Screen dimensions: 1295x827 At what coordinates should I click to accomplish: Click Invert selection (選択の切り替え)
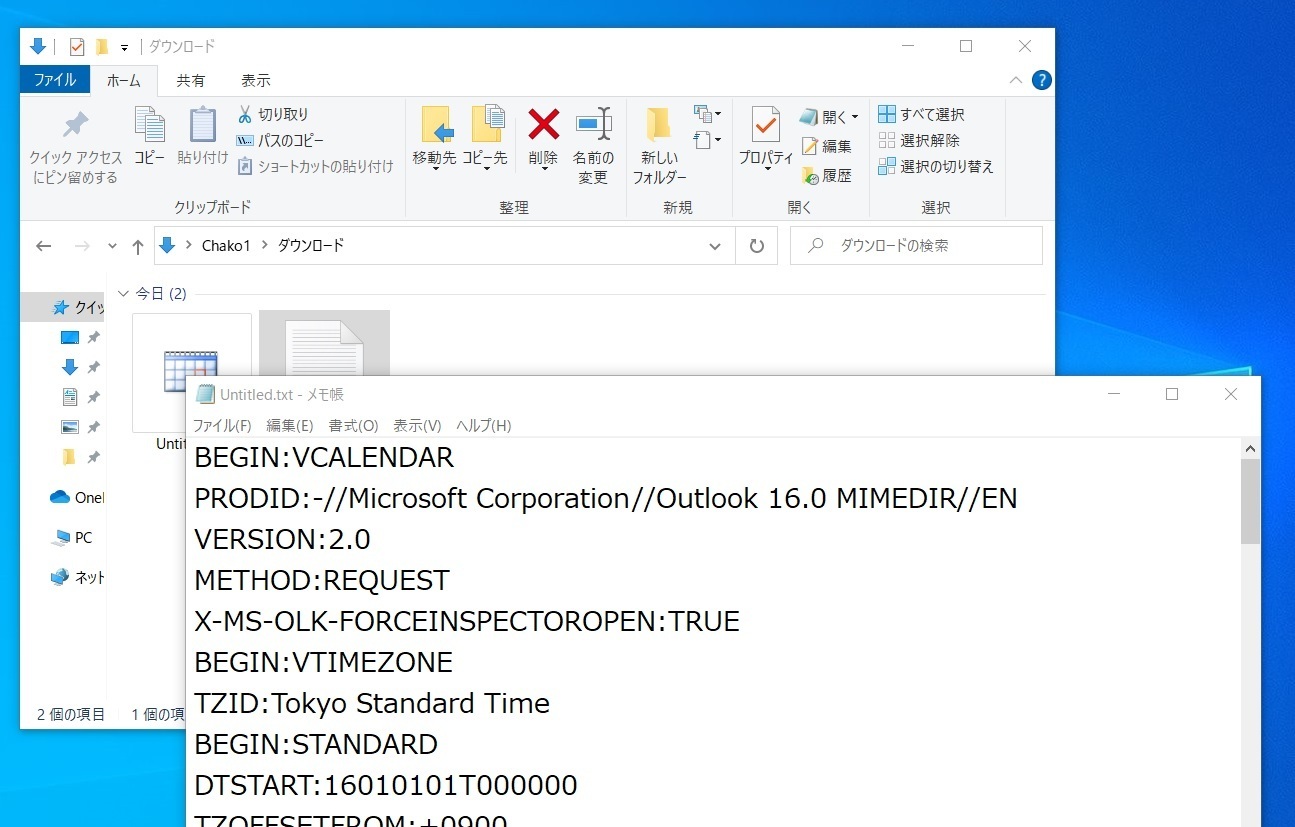935,166
